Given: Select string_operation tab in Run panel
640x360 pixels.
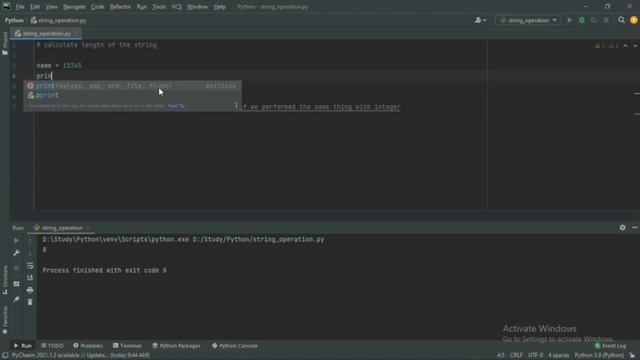Looking at the screenshot, I should (x=61, y=228).
